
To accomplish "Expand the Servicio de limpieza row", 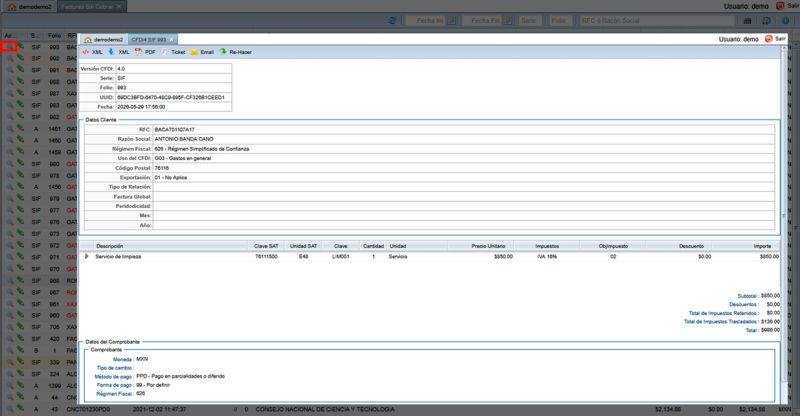I will pos(86,256).
